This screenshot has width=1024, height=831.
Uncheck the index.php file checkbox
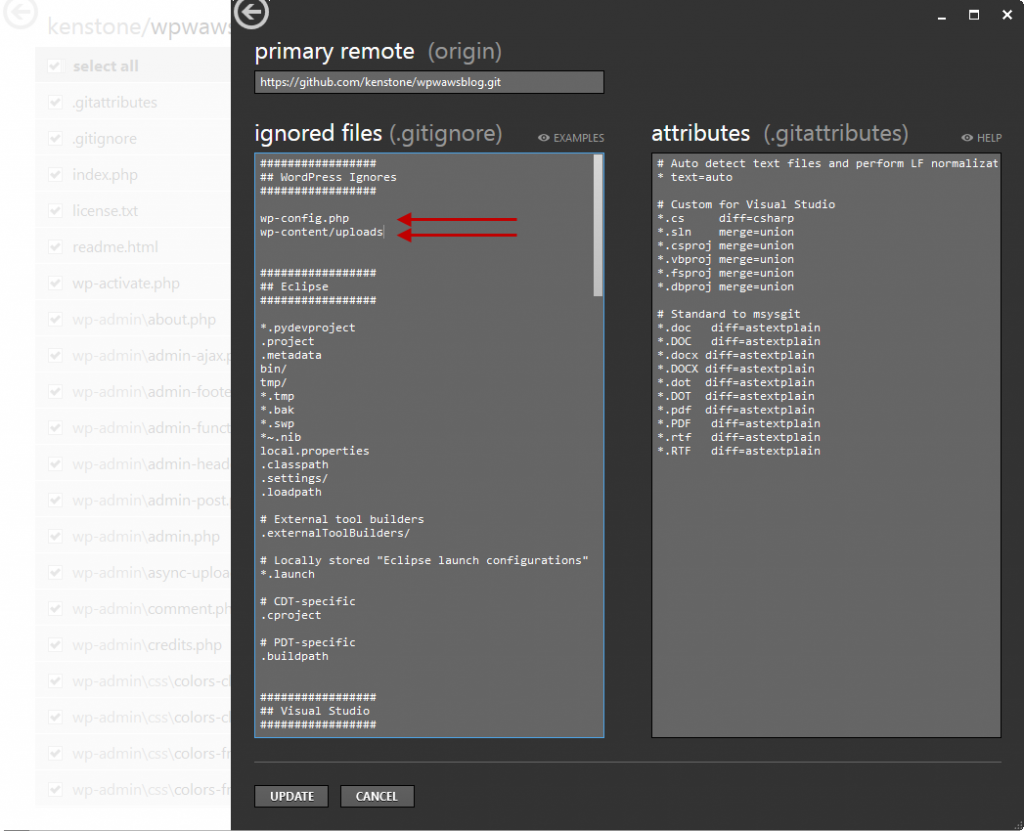[x=55, y=175]
